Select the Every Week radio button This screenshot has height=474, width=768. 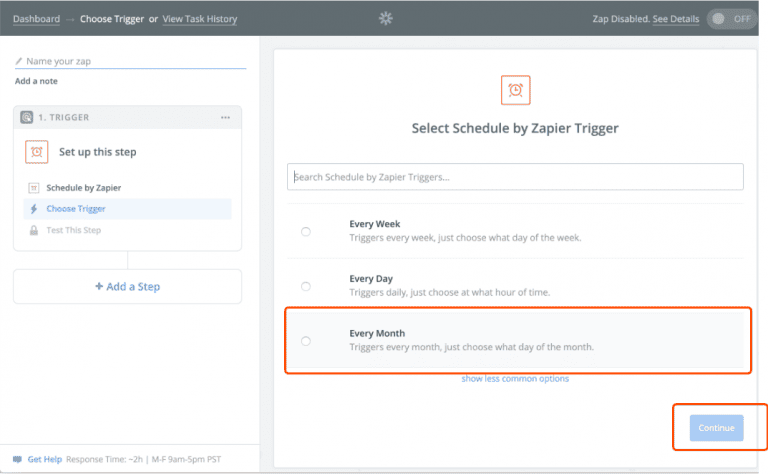306,231
